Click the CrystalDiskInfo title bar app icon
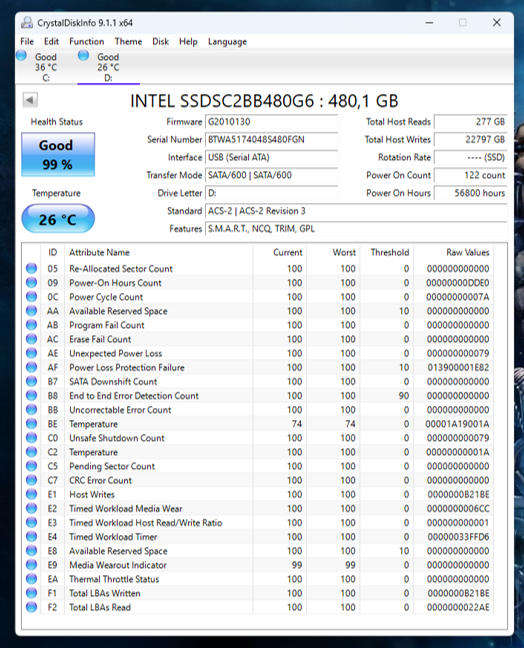Viewport: 524px width, 648px height. (27, 23)
